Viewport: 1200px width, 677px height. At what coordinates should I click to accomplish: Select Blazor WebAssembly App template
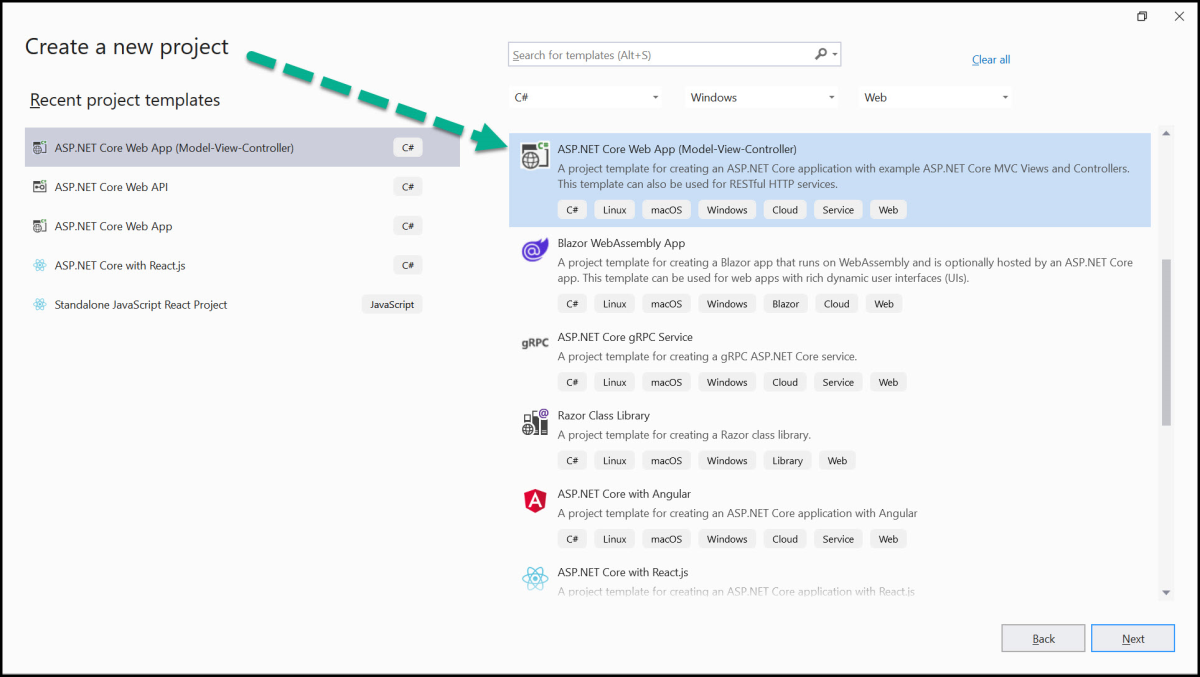tap(830, 274)
